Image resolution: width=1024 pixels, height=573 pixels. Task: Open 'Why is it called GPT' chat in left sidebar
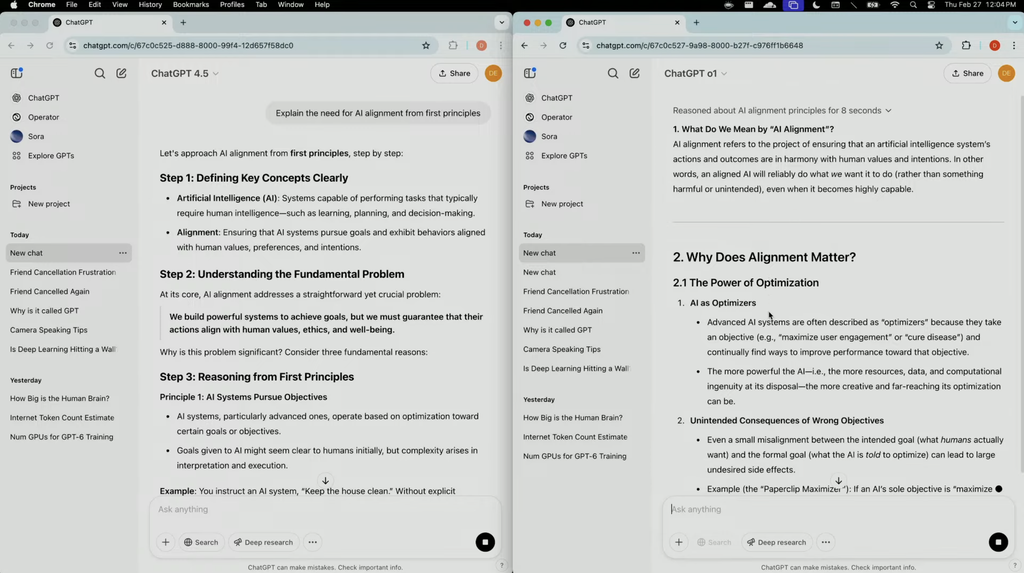[x=44, y=311]
